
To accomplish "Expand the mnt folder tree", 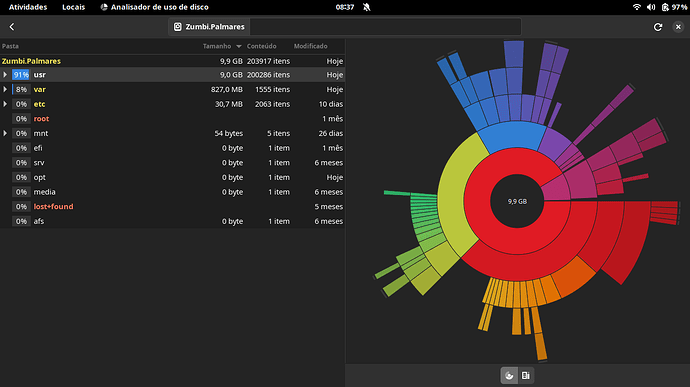I will pyautogui.click(x=5, y=133).
